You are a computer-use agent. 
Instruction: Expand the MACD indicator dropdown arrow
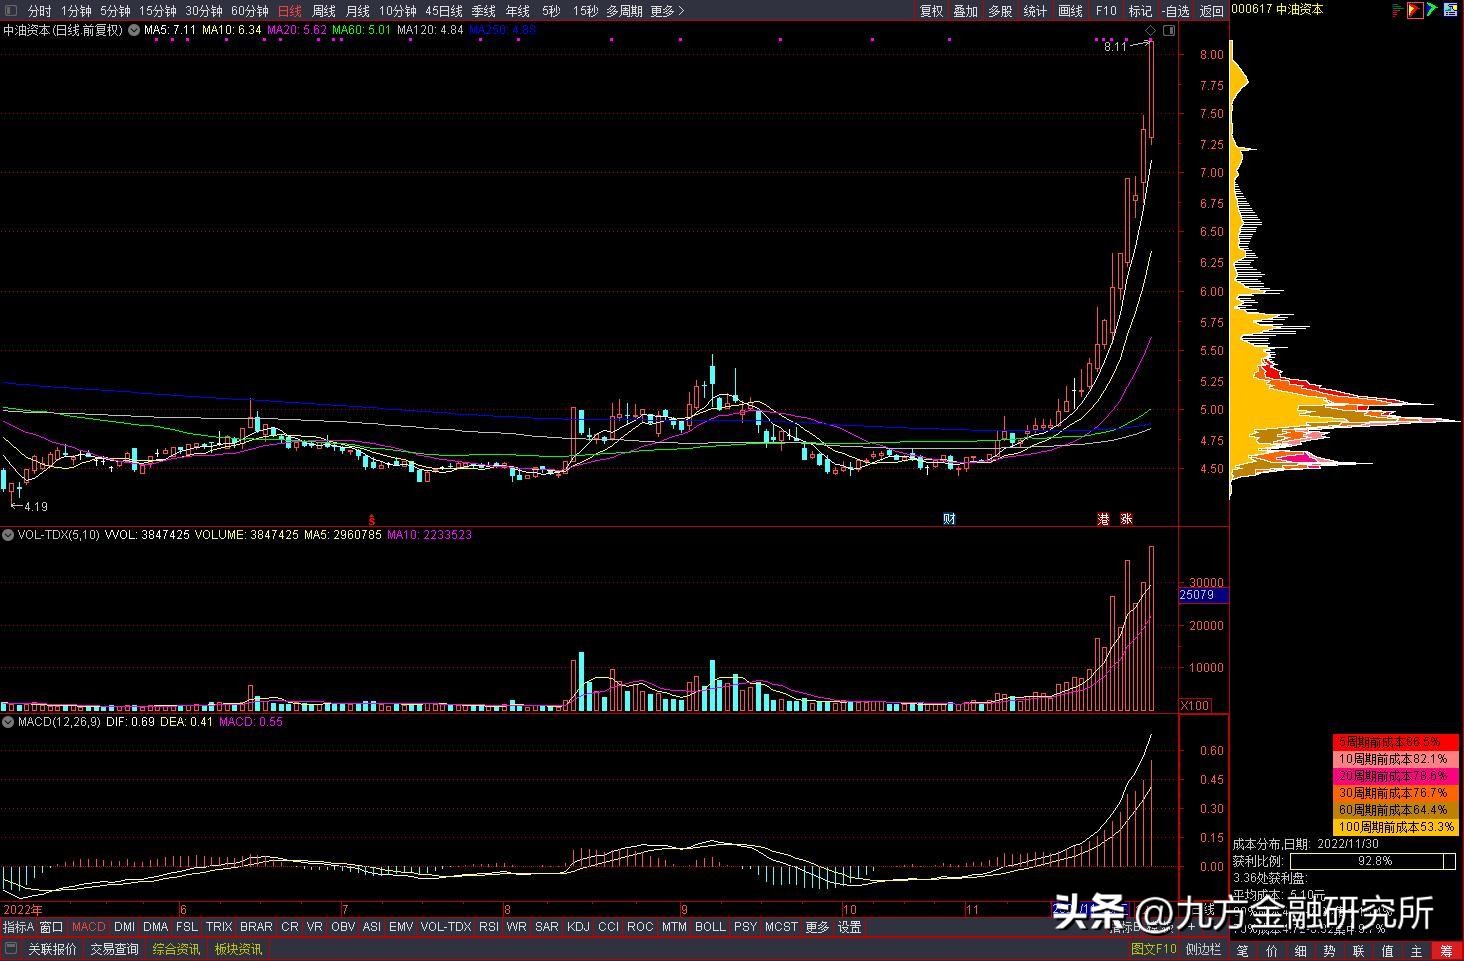pos(8,722)
